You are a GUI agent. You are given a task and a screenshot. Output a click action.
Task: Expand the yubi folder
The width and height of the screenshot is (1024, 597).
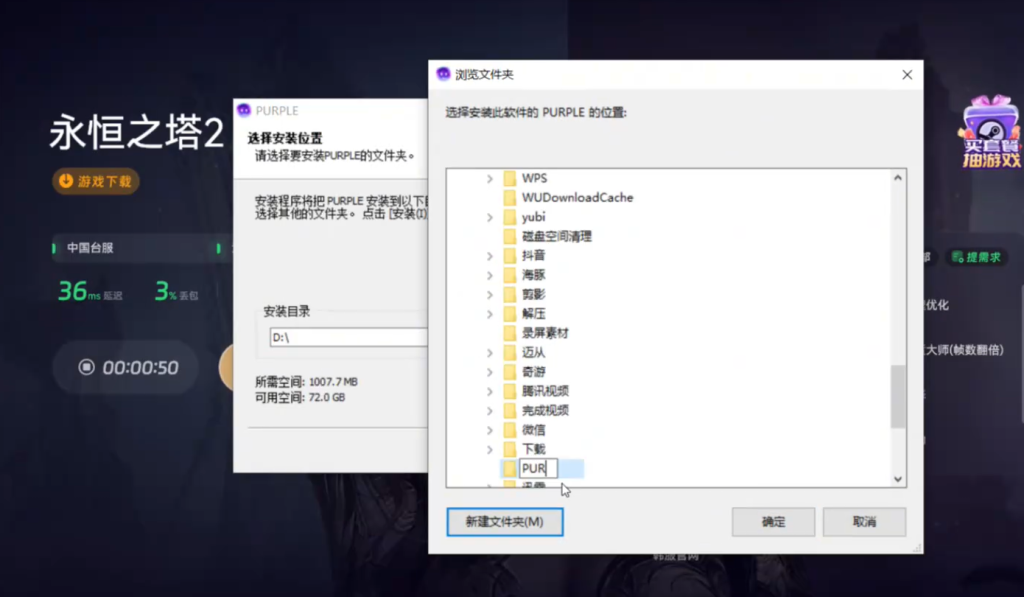click(490, 217)
